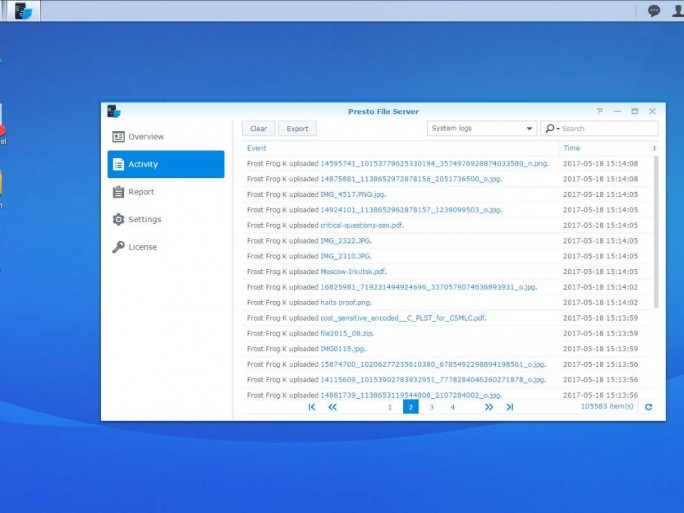This screenshot has height=513, width=684.
Task: Open the Overview section
Action: coord(166,137)
